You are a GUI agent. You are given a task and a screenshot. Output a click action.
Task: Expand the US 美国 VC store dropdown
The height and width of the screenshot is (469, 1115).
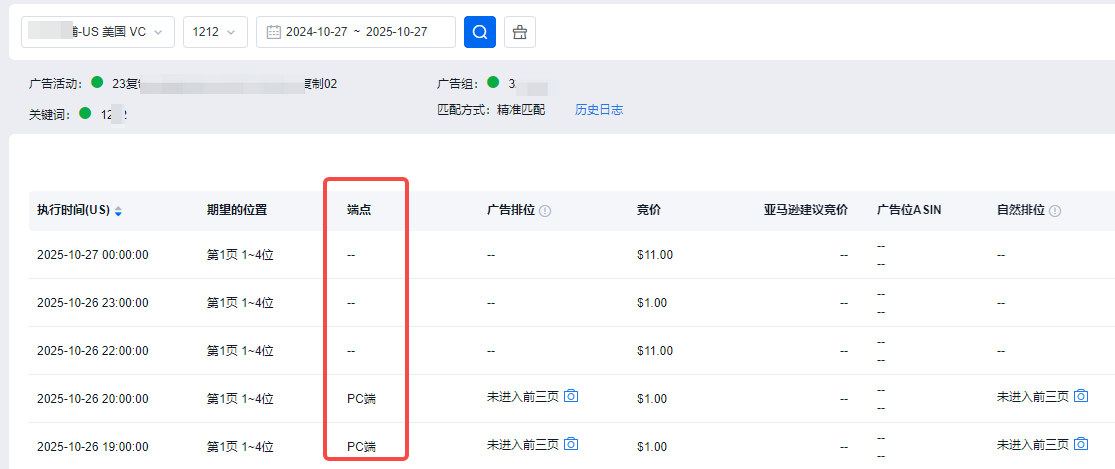98,32
